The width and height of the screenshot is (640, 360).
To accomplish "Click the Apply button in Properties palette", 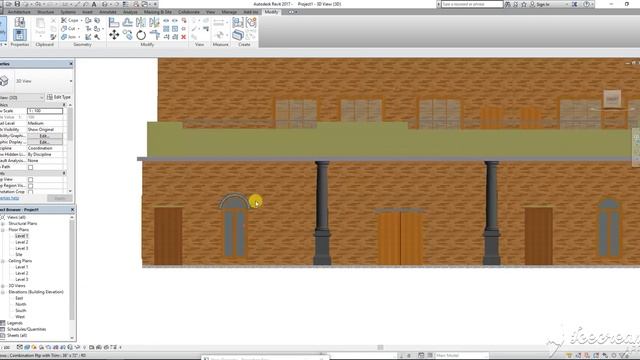I will (60, 198).
